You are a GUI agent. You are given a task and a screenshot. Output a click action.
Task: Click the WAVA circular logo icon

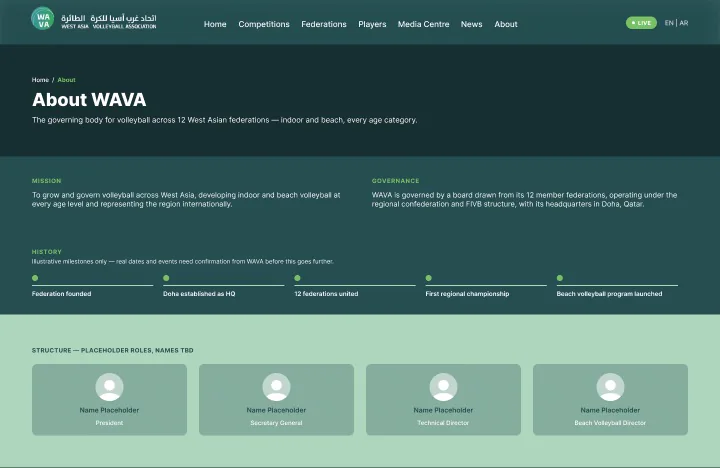tap(43, 18)
